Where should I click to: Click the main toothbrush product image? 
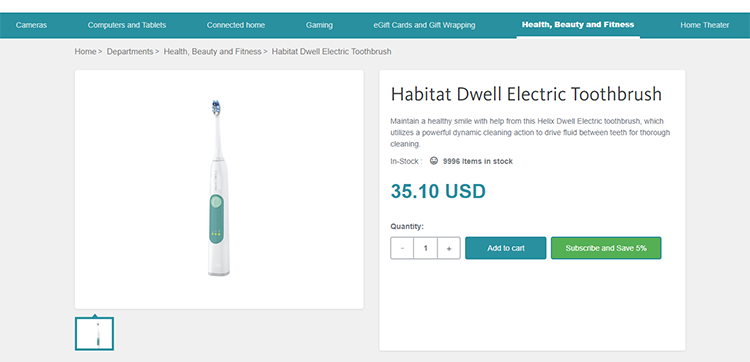[219, 188]
